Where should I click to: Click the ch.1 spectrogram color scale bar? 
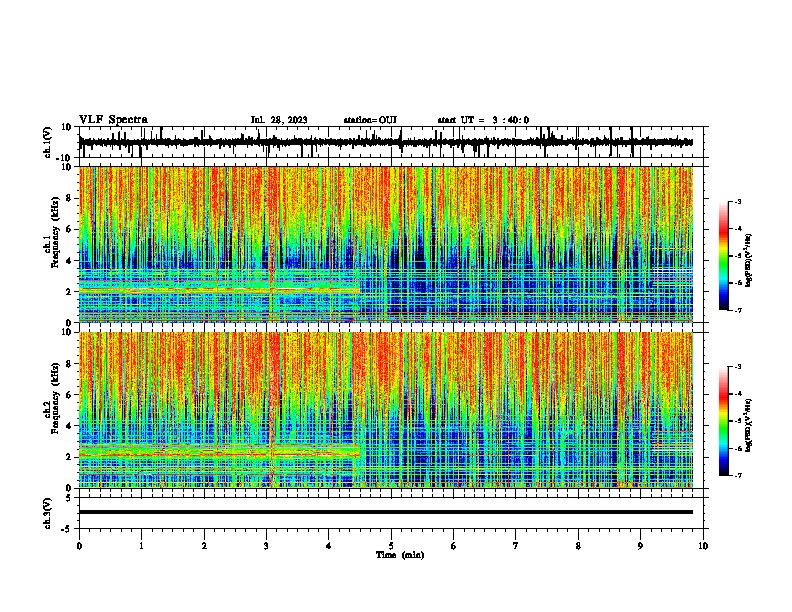(x=724, y=256)
